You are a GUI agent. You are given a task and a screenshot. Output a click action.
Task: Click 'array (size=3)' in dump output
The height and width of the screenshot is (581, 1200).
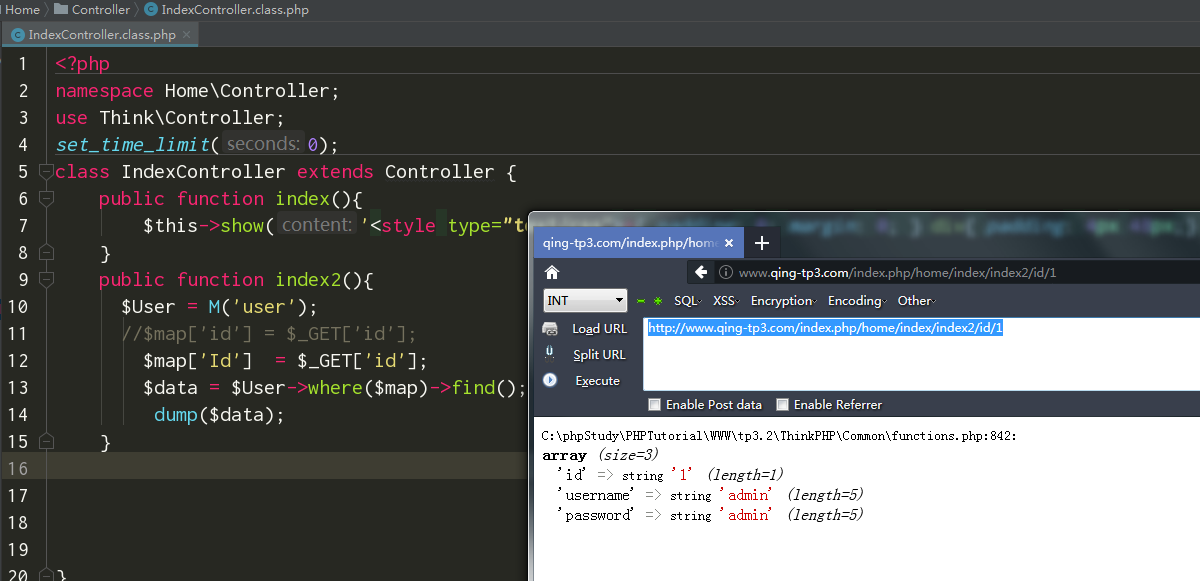point(600,456)
